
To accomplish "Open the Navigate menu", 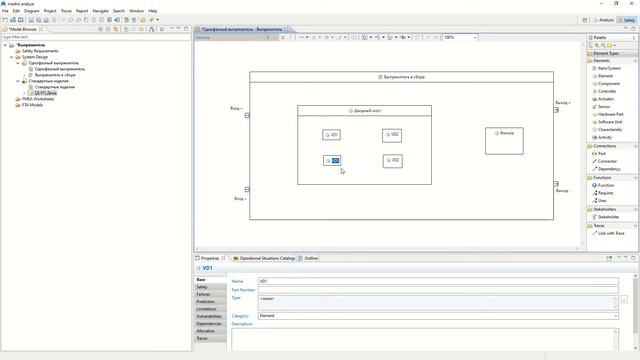I will (100, 11).
